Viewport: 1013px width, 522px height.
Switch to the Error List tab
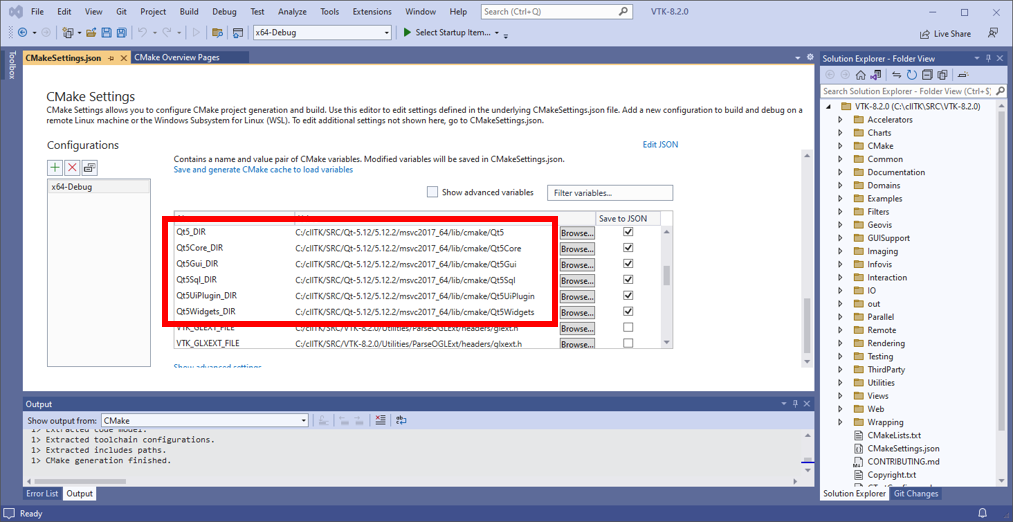(42, 494)
